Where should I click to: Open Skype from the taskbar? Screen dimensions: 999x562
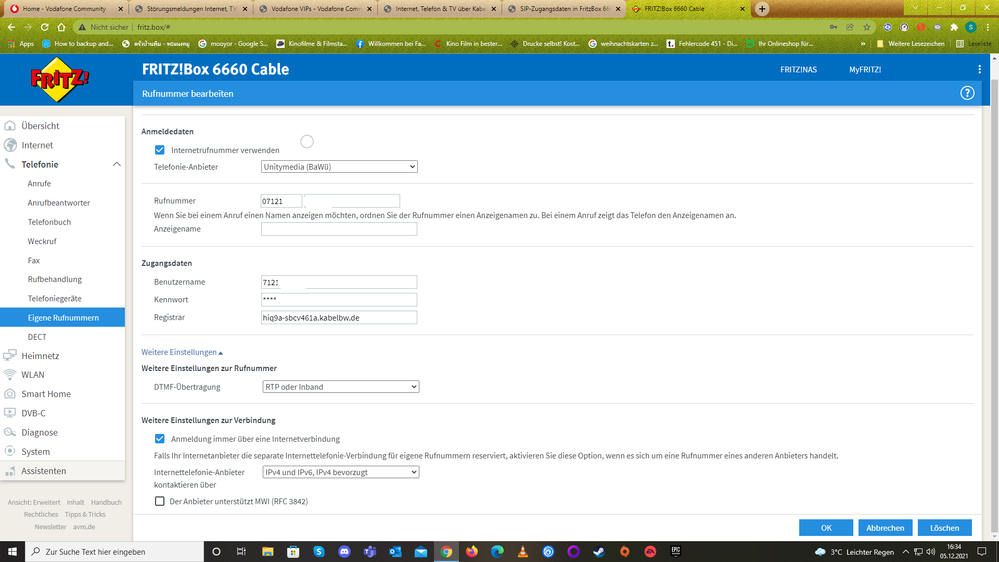[x=319, y=552]
